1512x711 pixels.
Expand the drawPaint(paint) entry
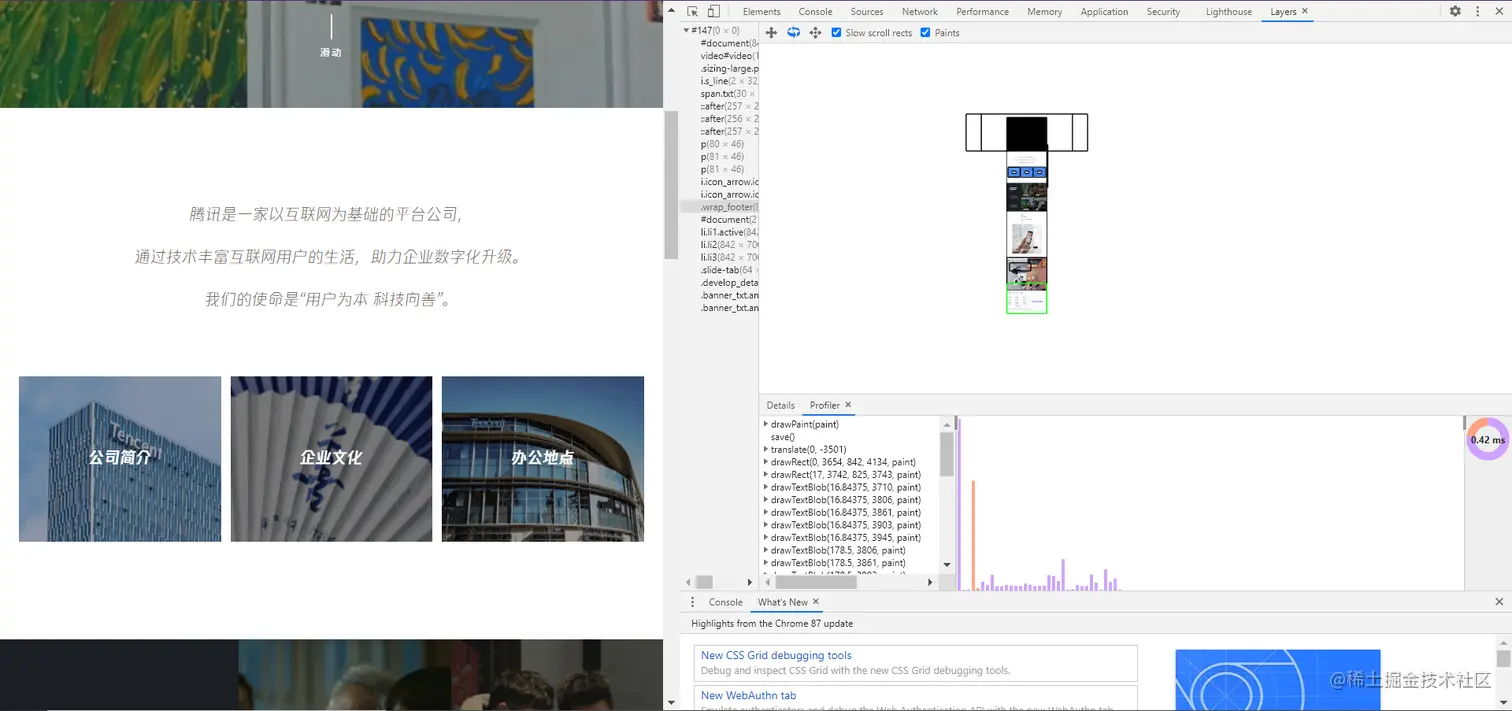(x=766, y=425)
